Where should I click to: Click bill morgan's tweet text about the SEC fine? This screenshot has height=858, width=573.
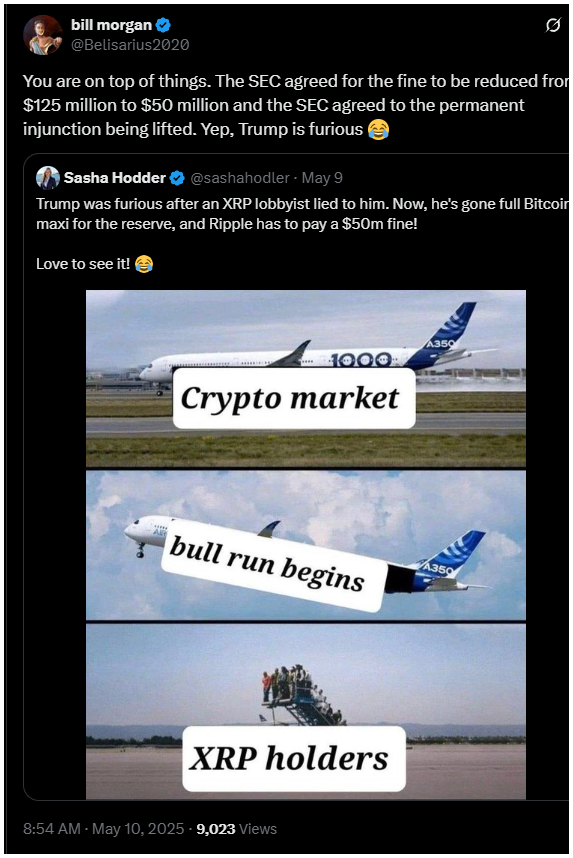pyautogui.click(x=296, y=105)
